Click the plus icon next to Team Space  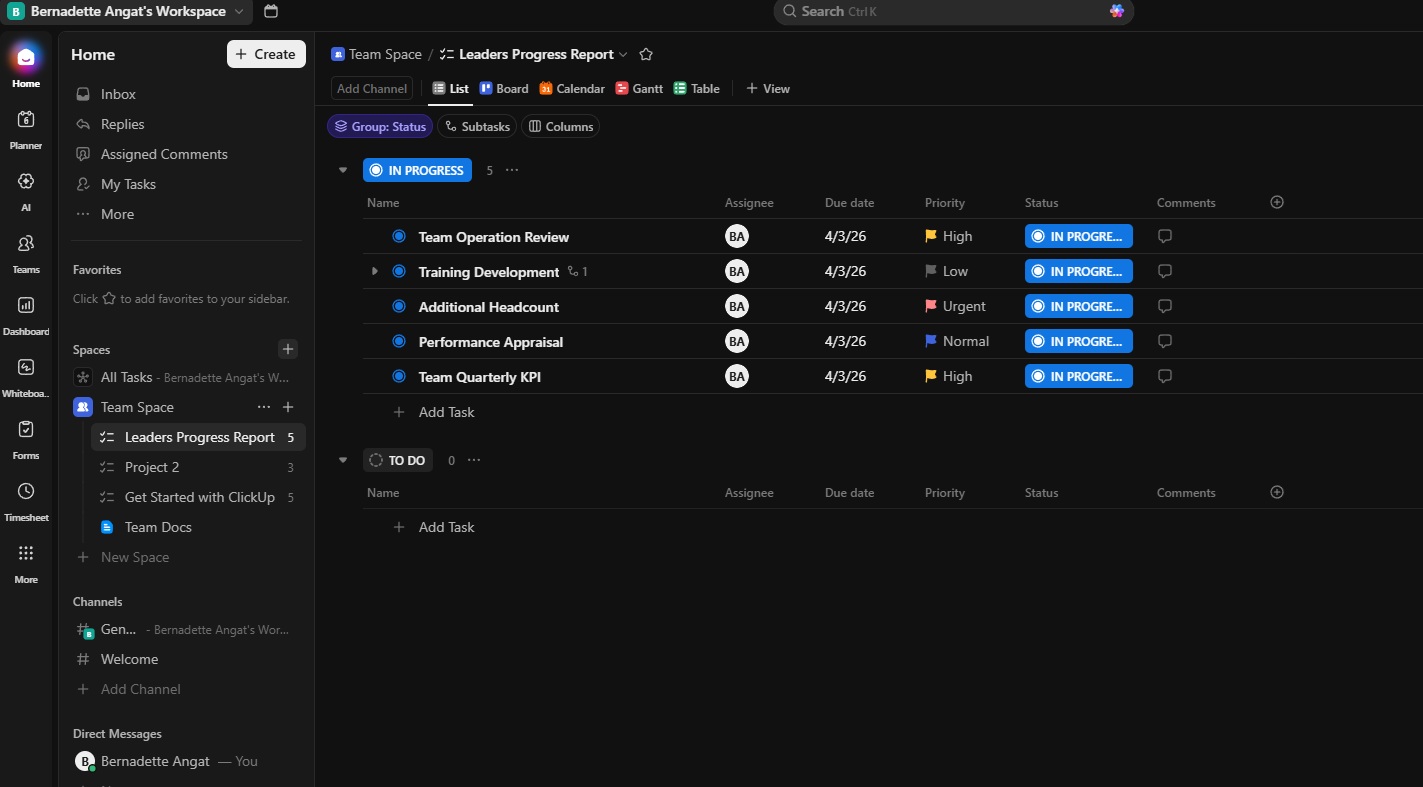[288, 407]
